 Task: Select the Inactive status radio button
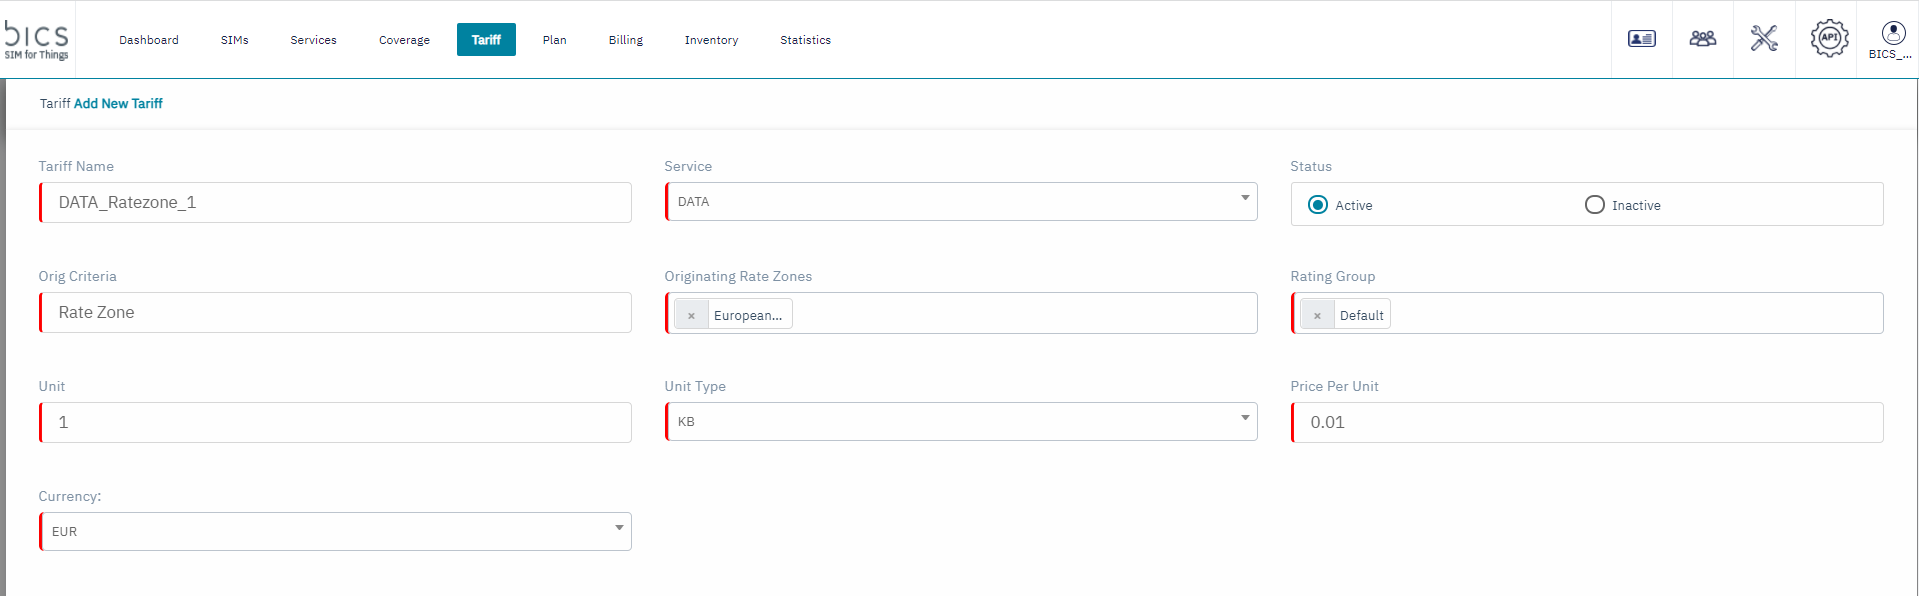point(1594,205)
